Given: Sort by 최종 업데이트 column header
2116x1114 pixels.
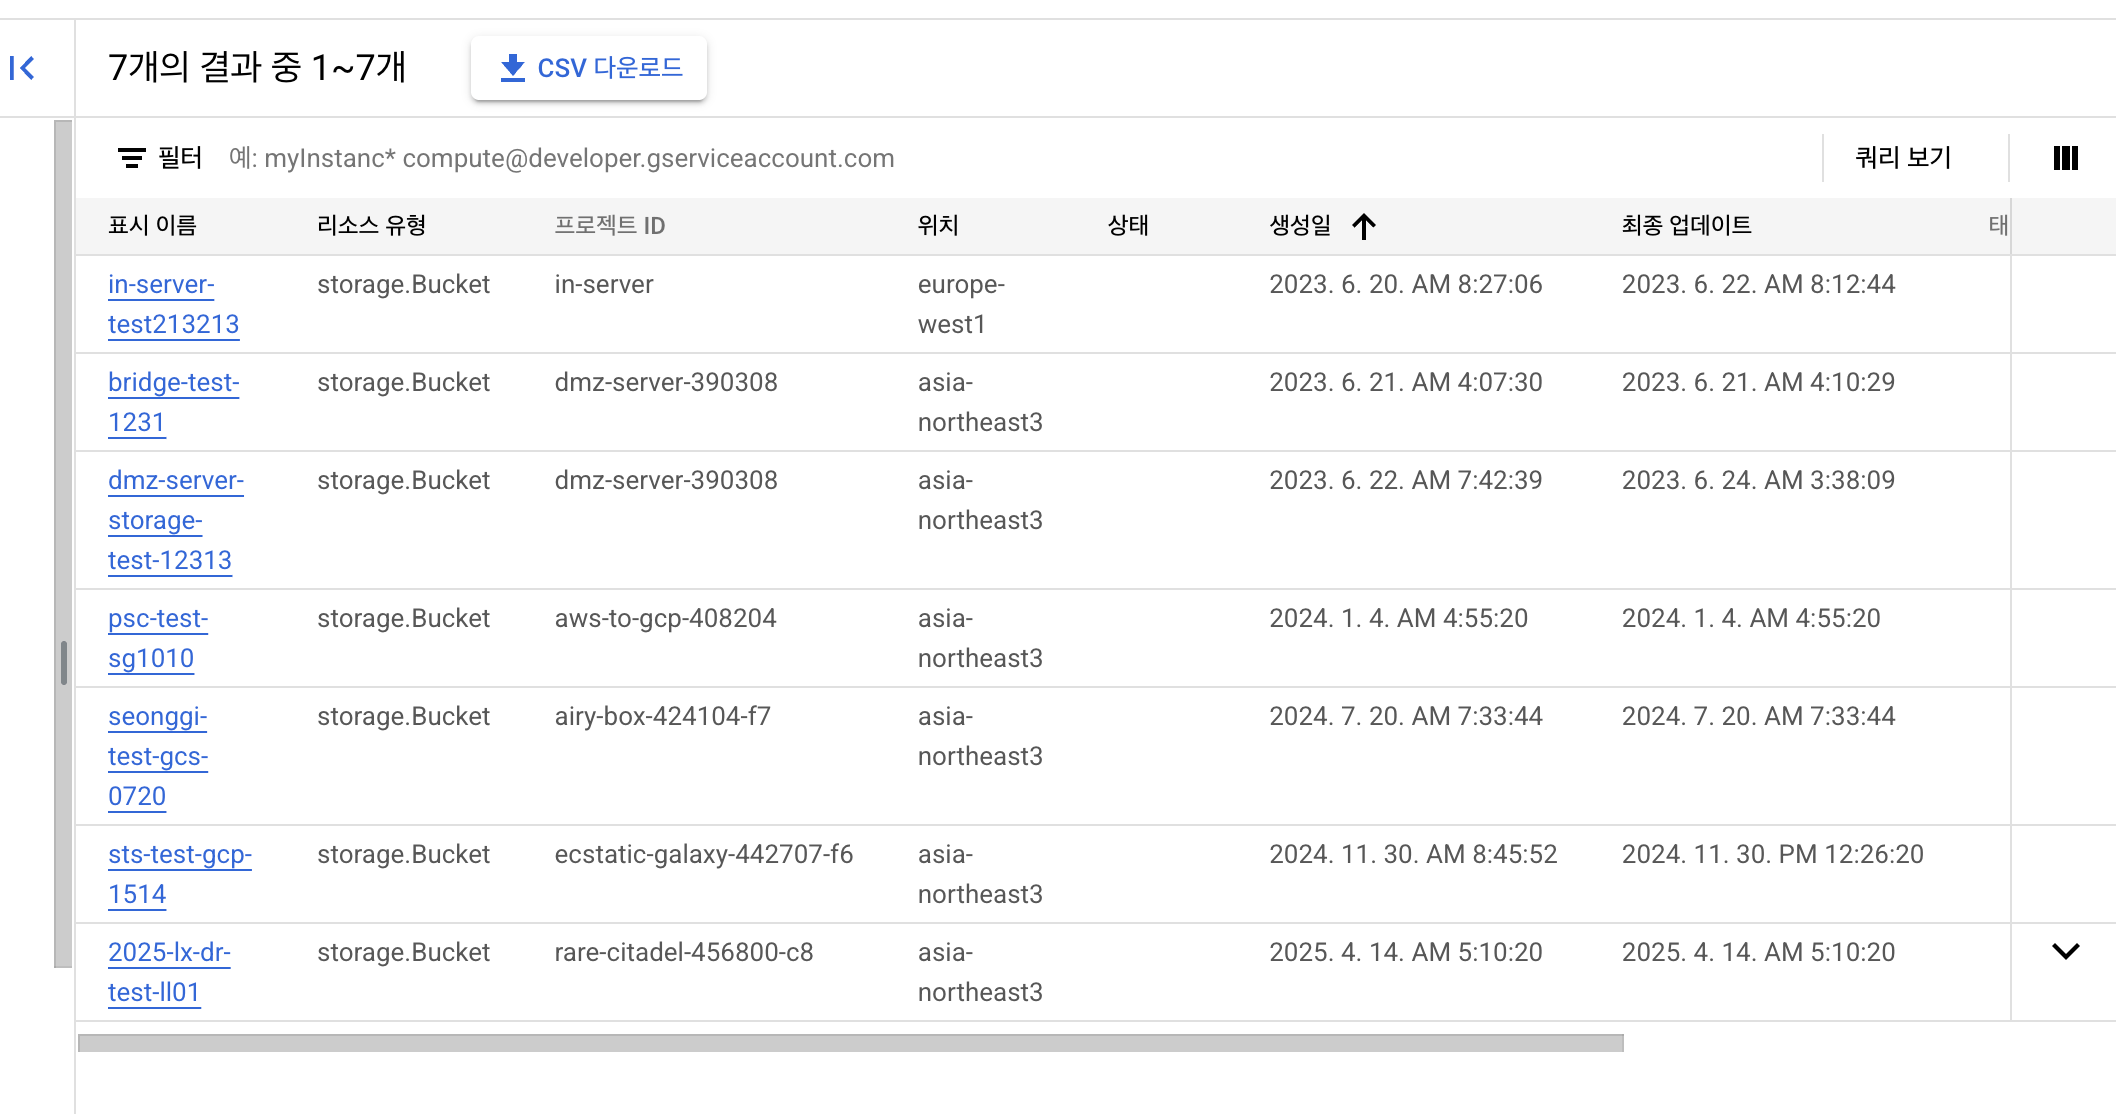Looking at the screenshot, I should [1686, 226].
